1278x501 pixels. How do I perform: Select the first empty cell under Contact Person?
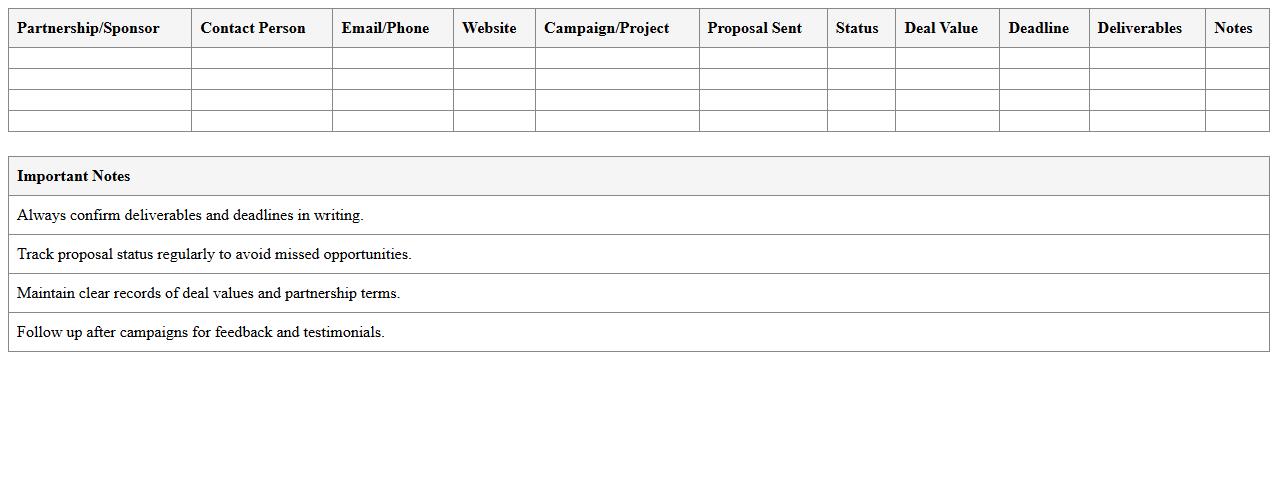[x=261, y=58]
